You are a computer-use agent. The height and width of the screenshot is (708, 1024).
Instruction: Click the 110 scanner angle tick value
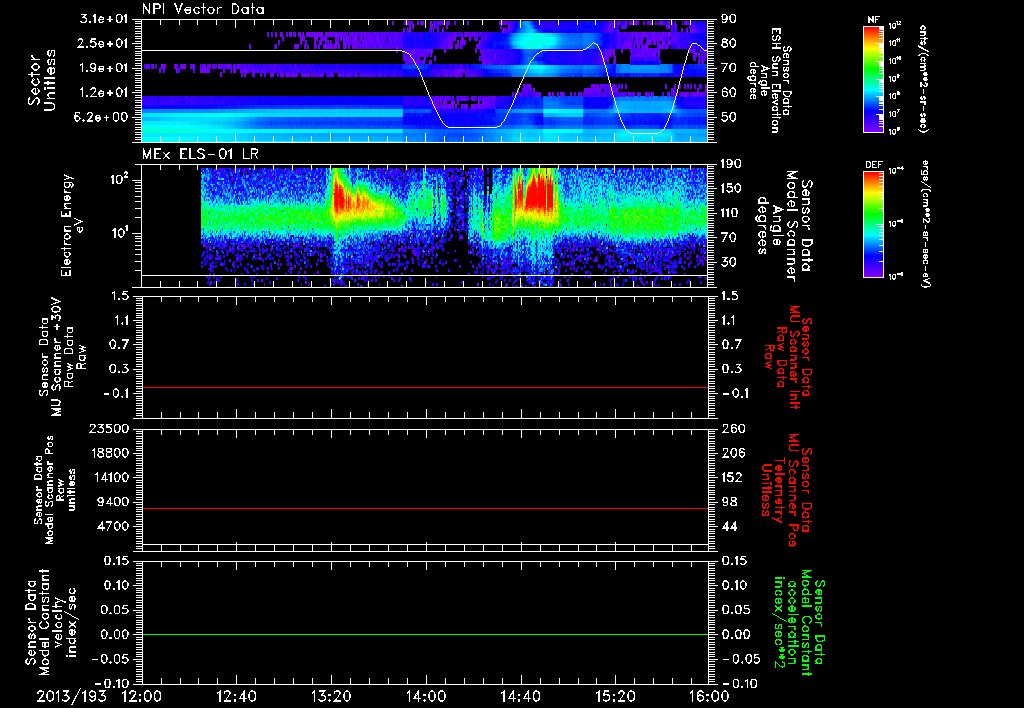pos(731,213)
